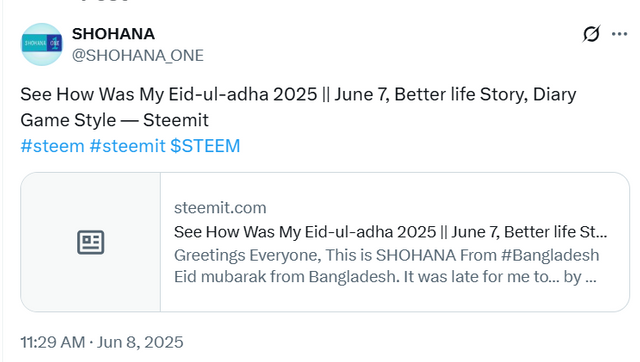Screen dimensions: 640x362
Task: Open the three-dot More options menu
Action: click(x=619, y=34)
